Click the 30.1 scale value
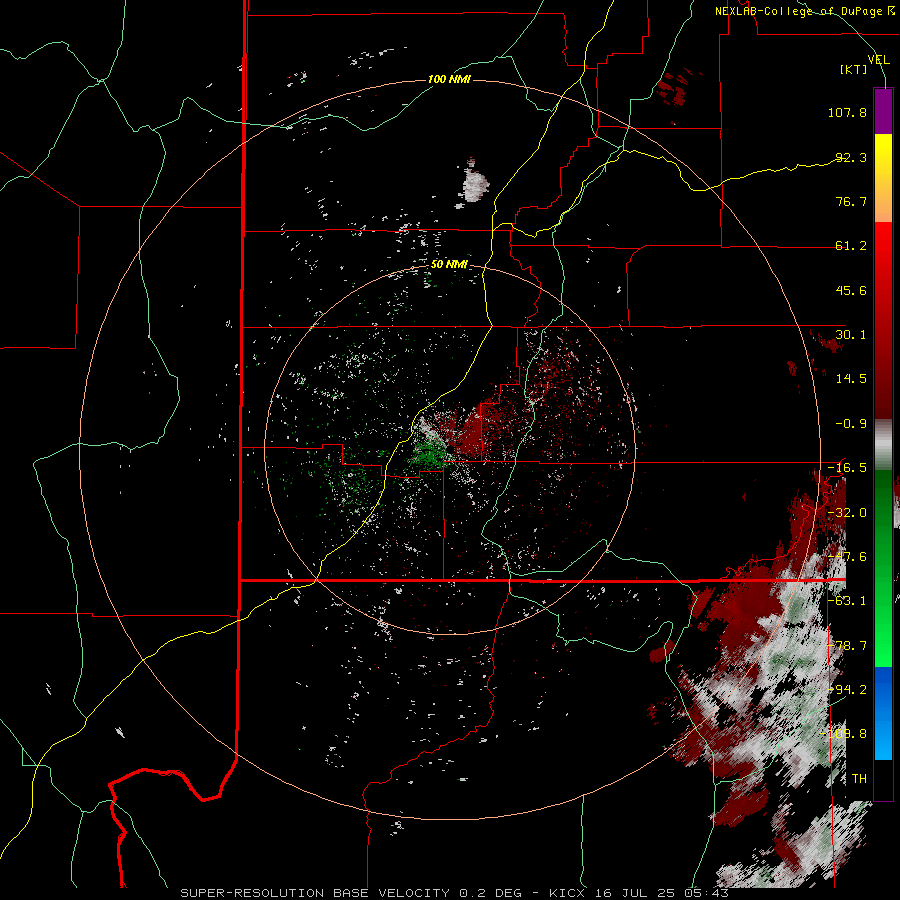 click(x=851, y=335)
